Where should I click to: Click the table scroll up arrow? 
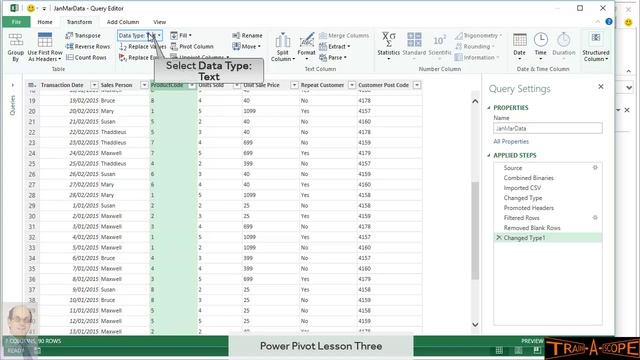tap(475, 101)
